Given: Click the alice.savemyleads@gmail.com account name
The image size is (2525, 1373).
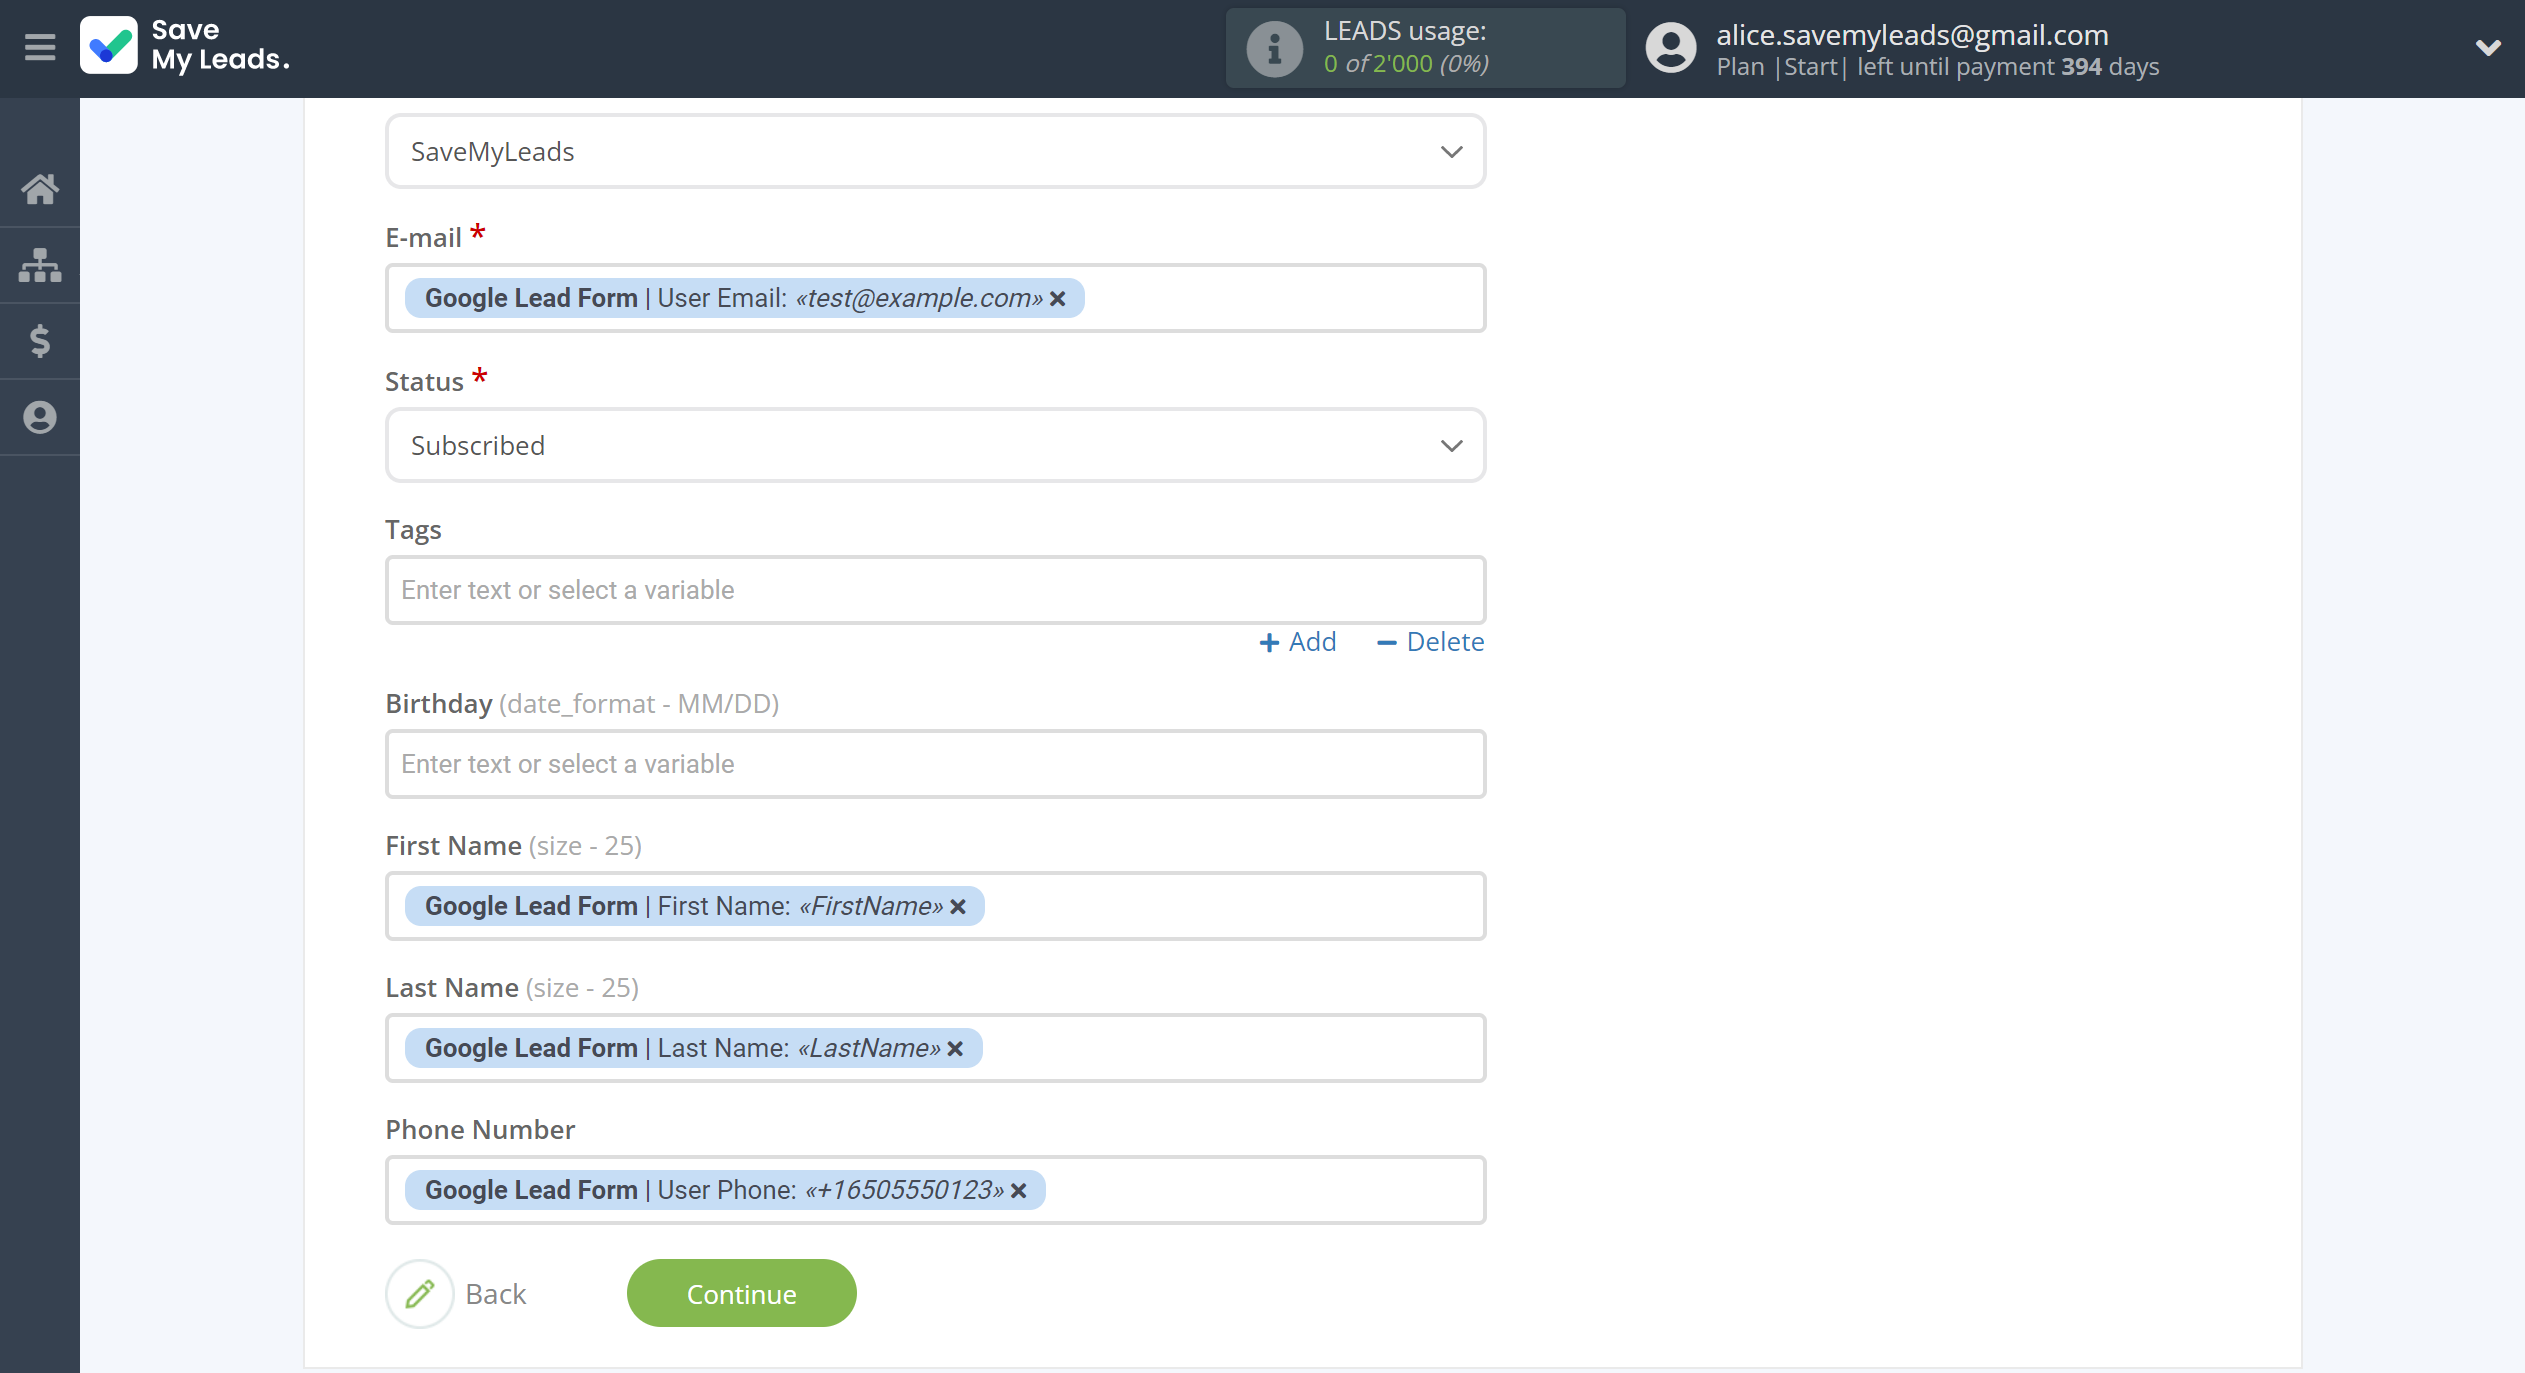Looking at the screenshot, I should point(1912,35).
